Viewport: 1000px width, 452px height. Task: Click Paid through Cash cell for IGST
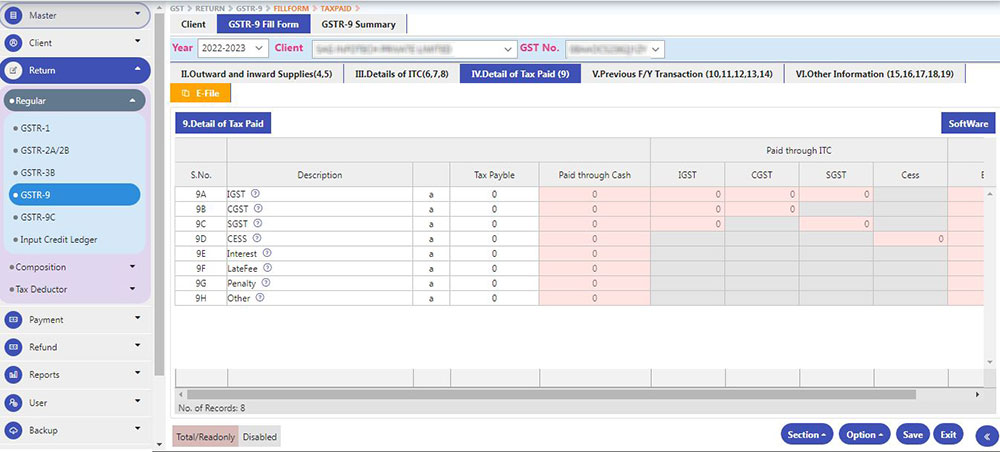coord(594,194)
